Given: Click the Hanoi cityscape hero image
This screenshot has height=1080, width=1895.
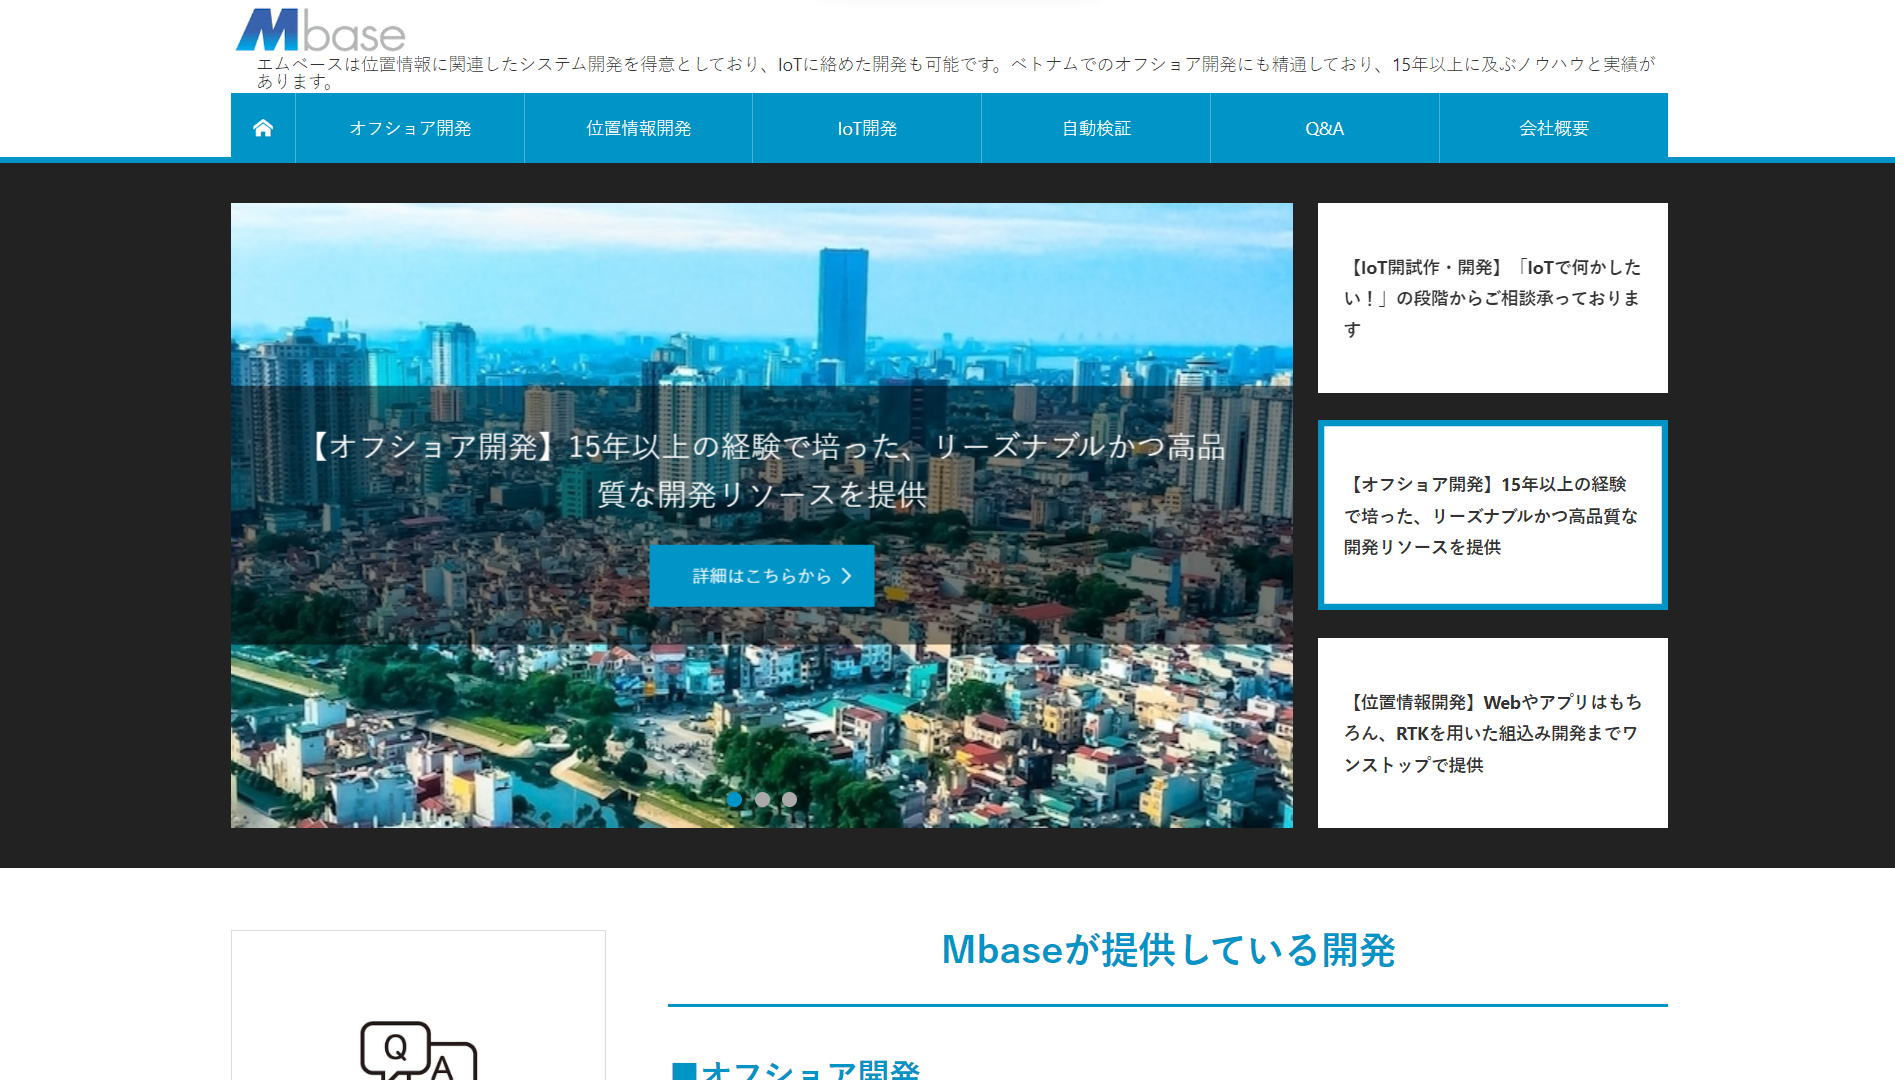Looking at the screenshot, I should tap(760, 300).
